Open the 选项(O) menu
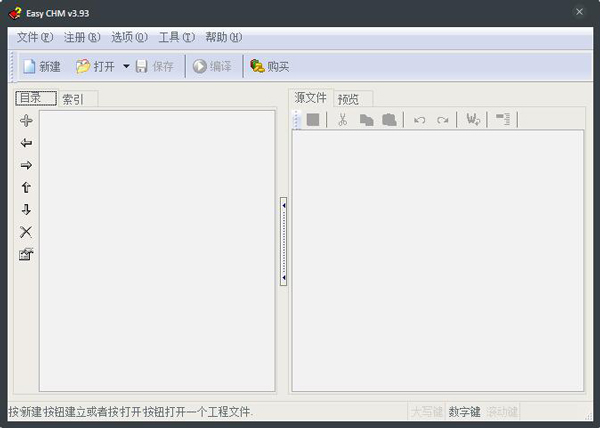The width and height of the screenshot is (600, 428). [129, 37]
